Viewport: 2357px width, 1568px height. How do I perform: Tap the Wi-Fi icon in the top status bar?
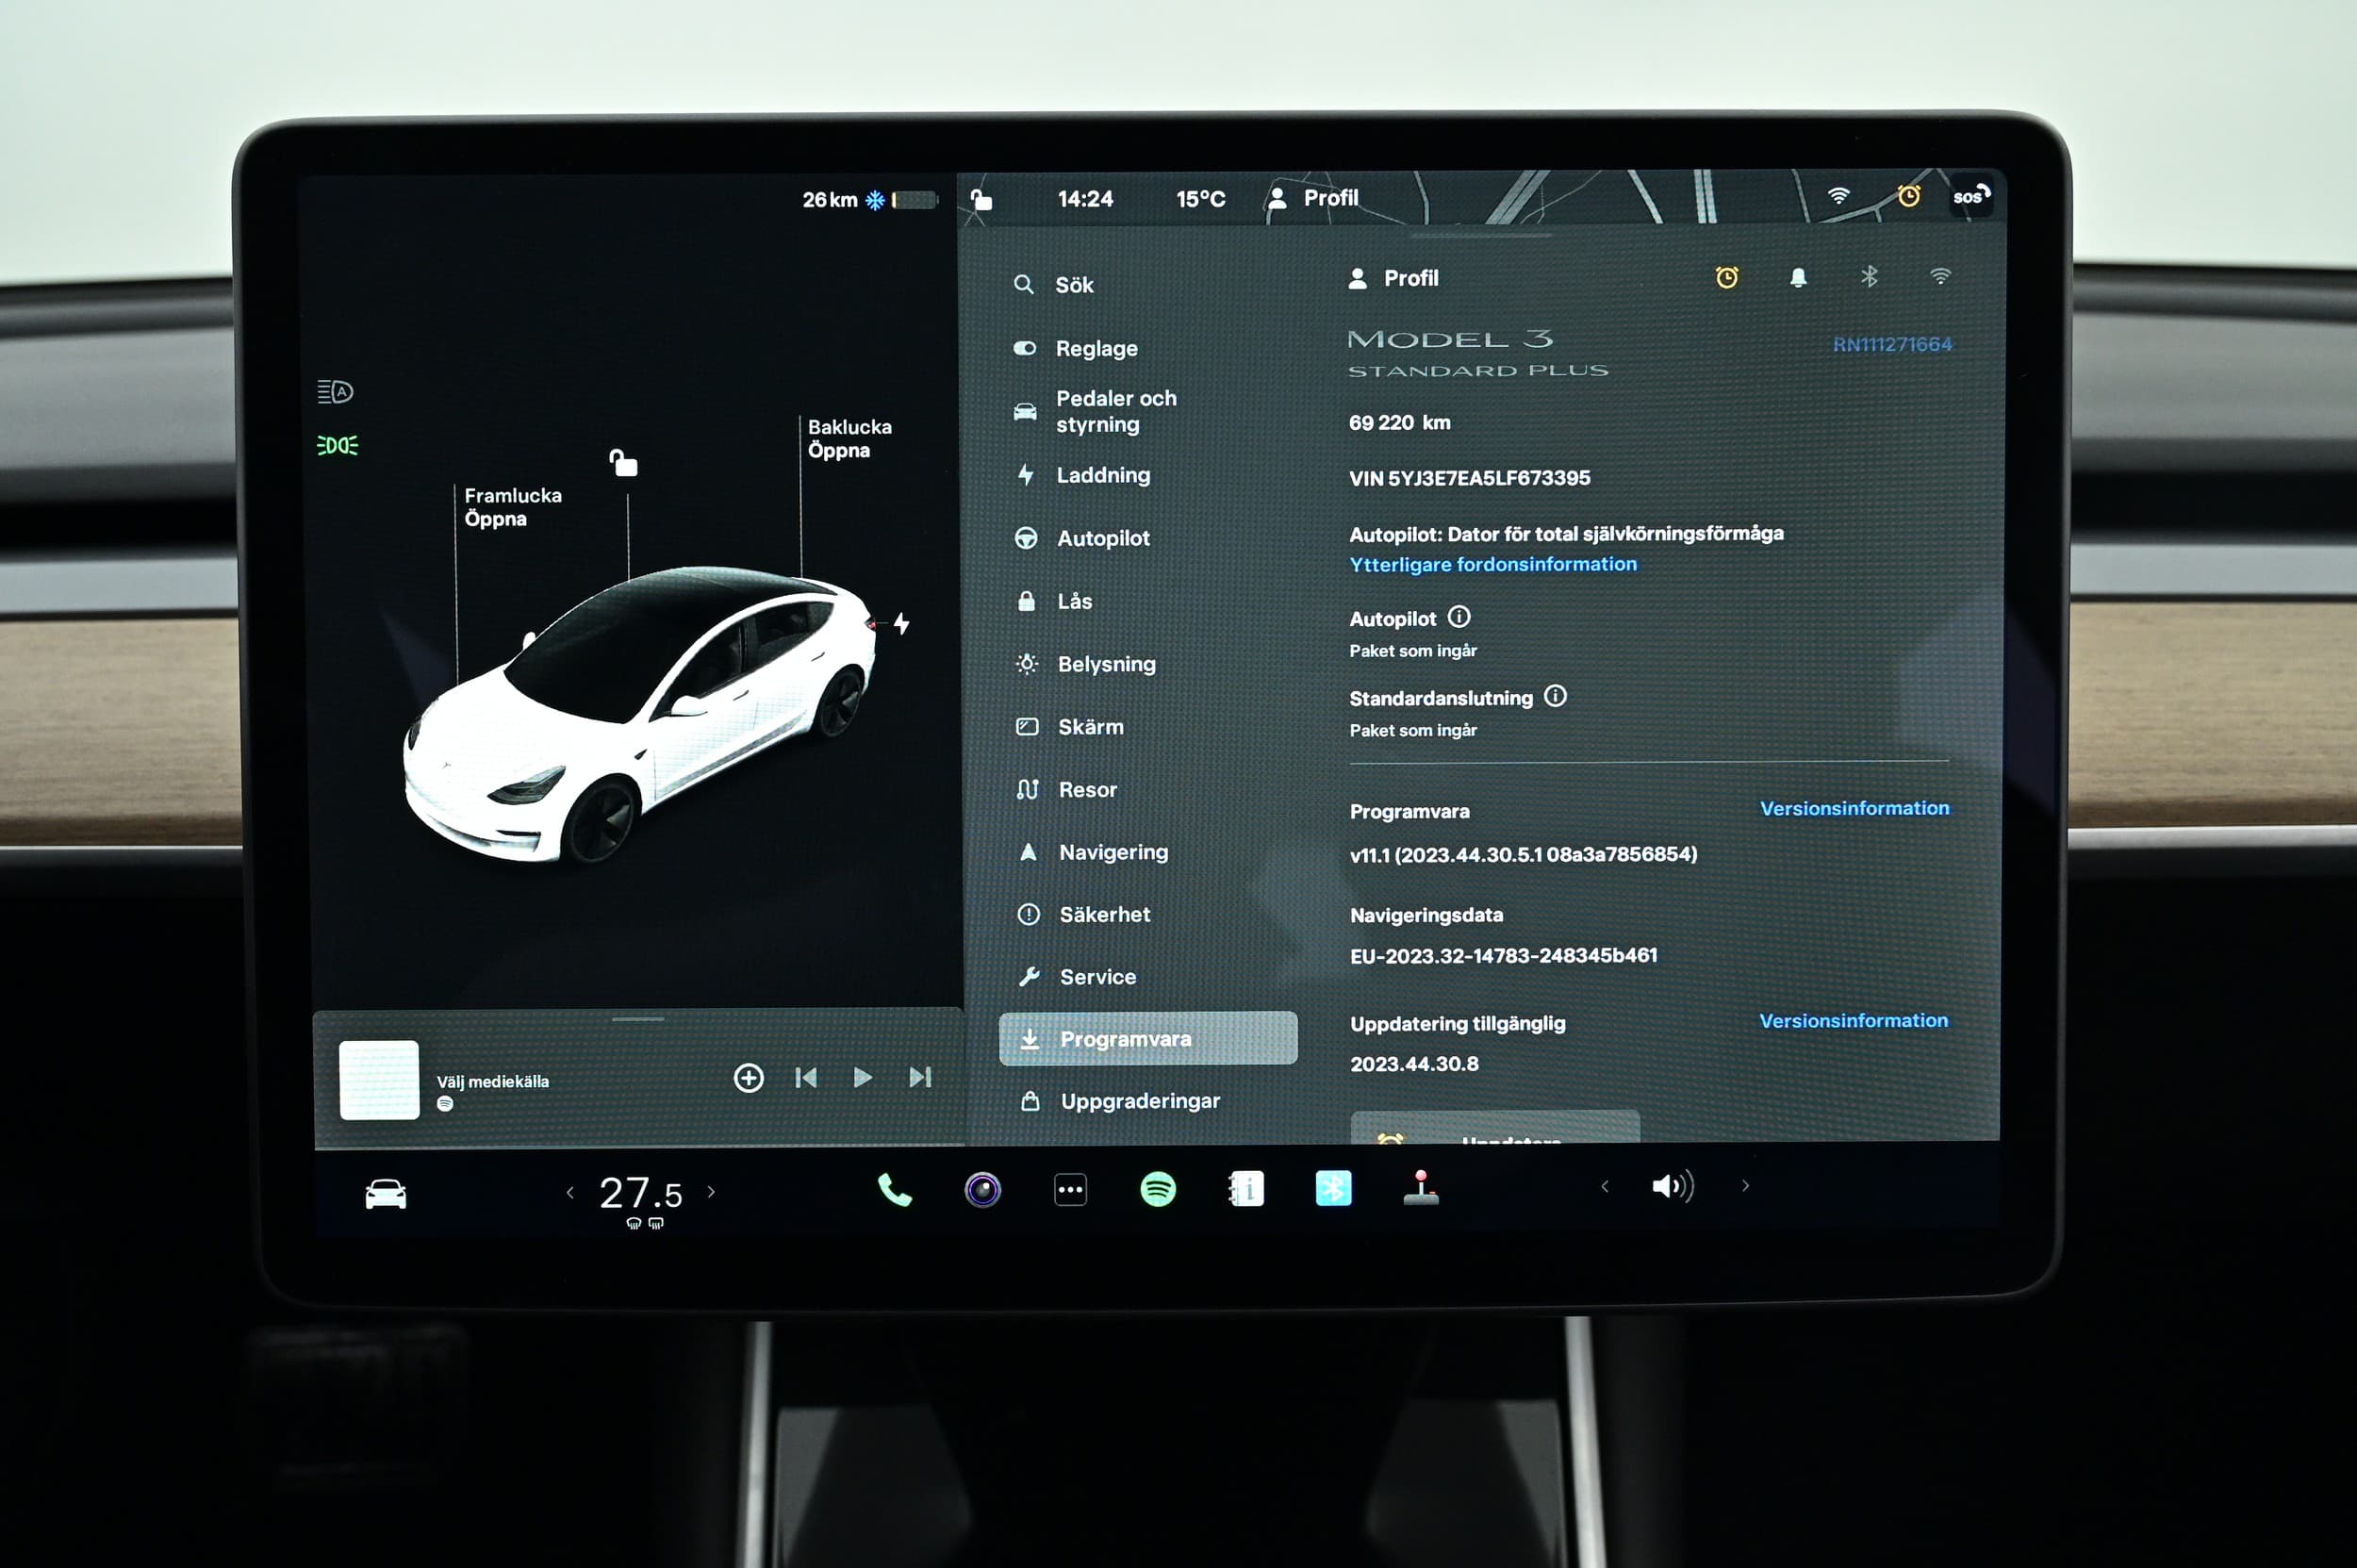[1838, 196]
